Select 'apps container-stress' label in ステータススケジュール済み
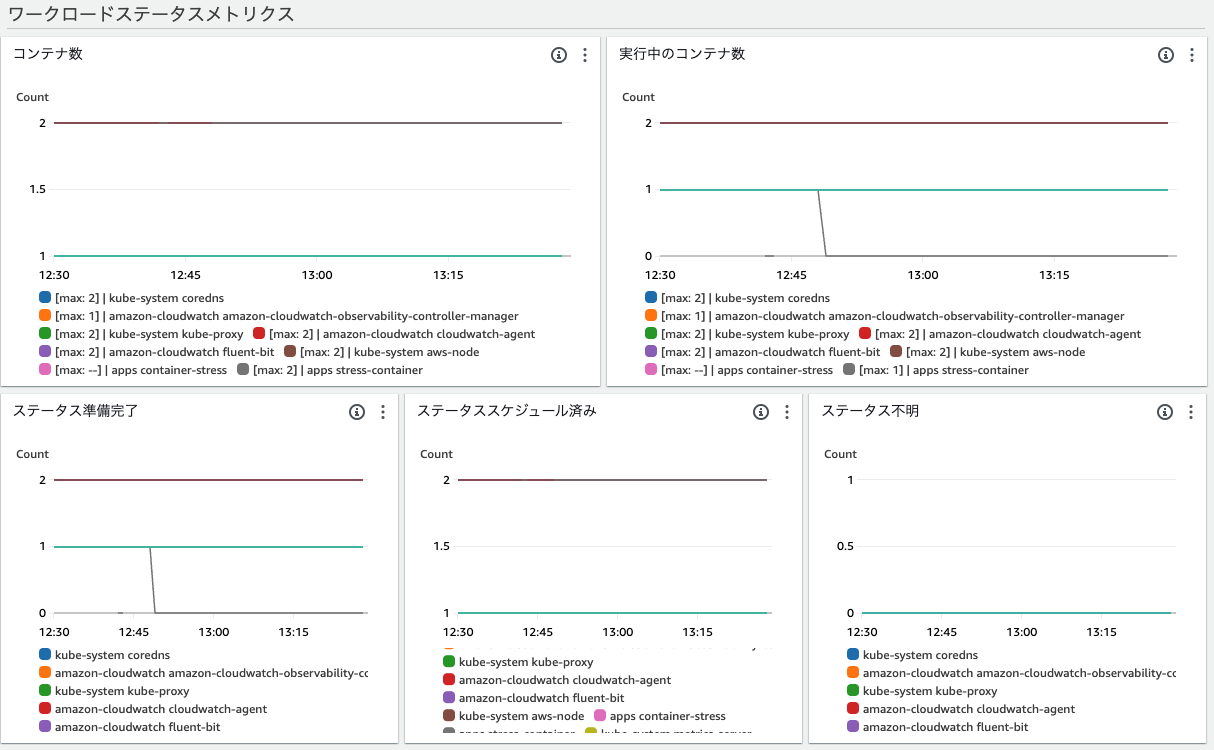The width and height of the screenshot is (1214, 750). click(x=668, y=716)
